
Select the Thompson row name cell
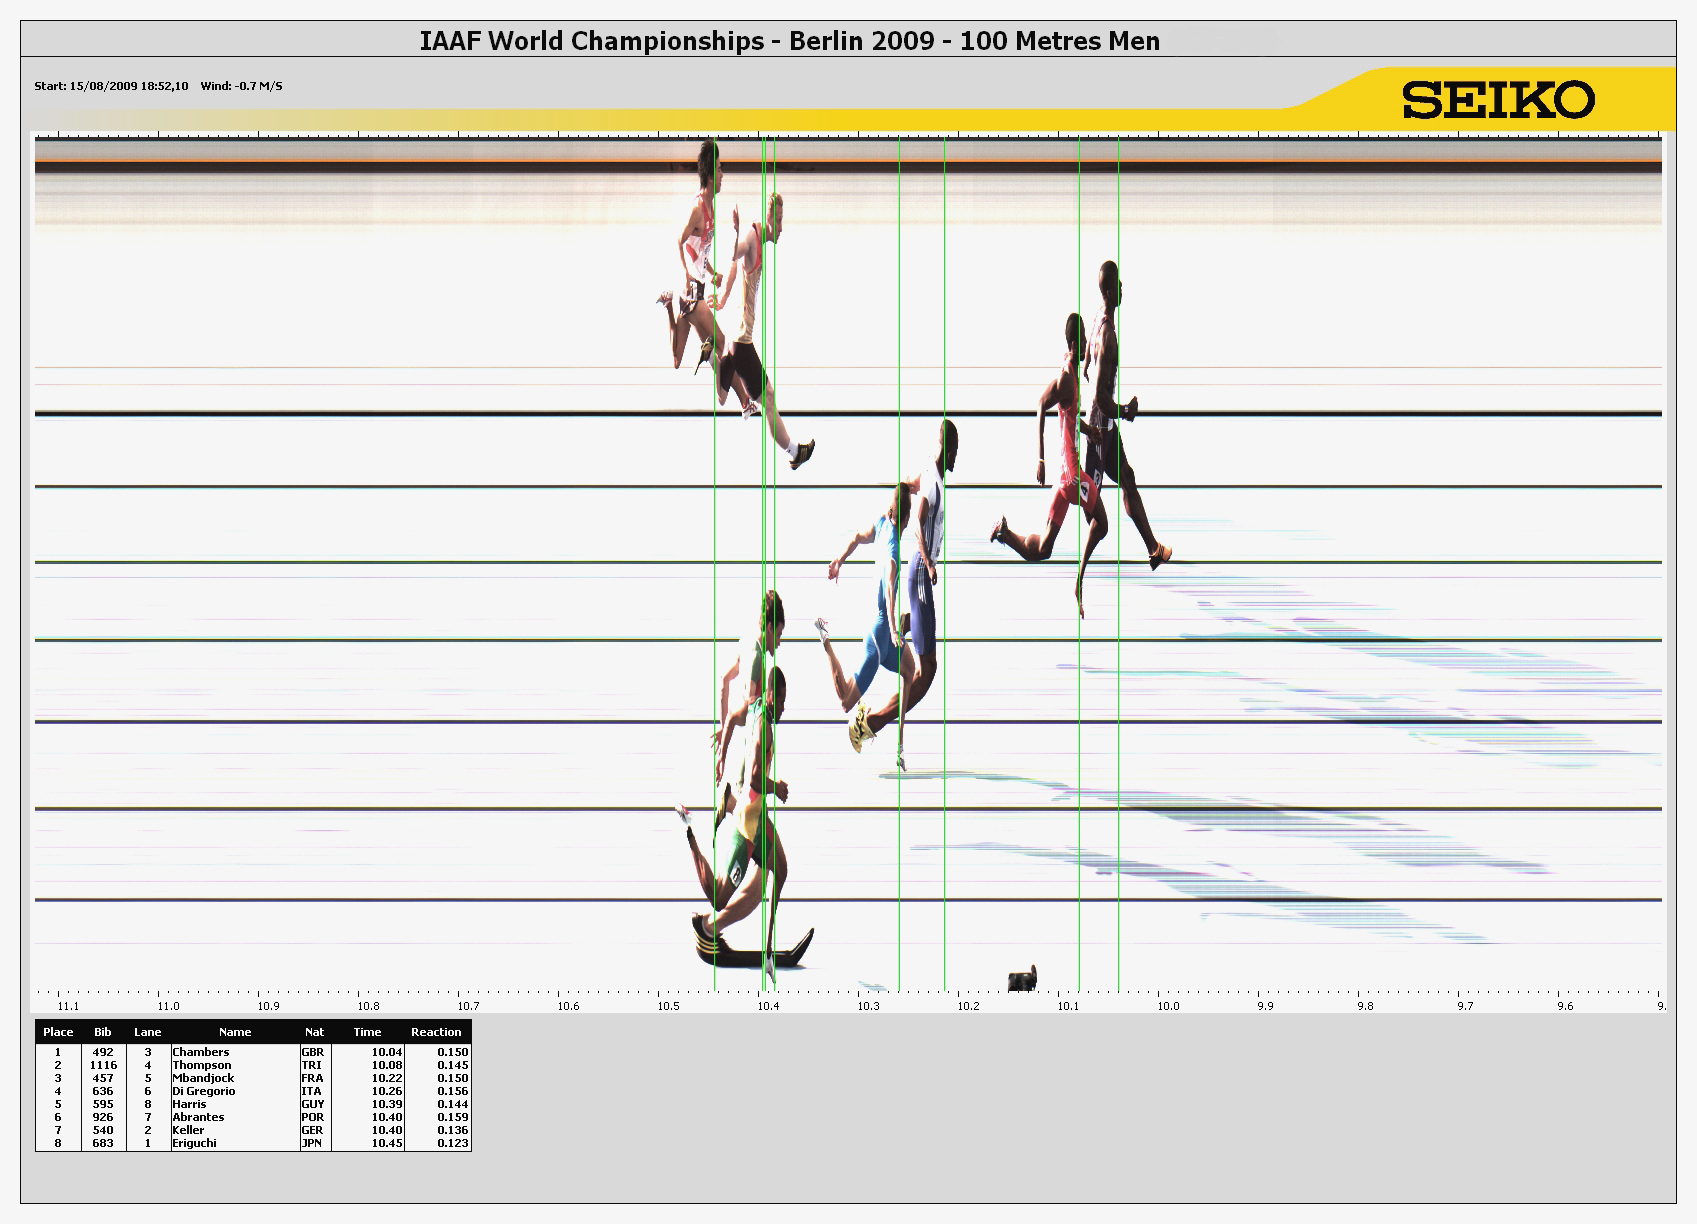point(202,1065)
